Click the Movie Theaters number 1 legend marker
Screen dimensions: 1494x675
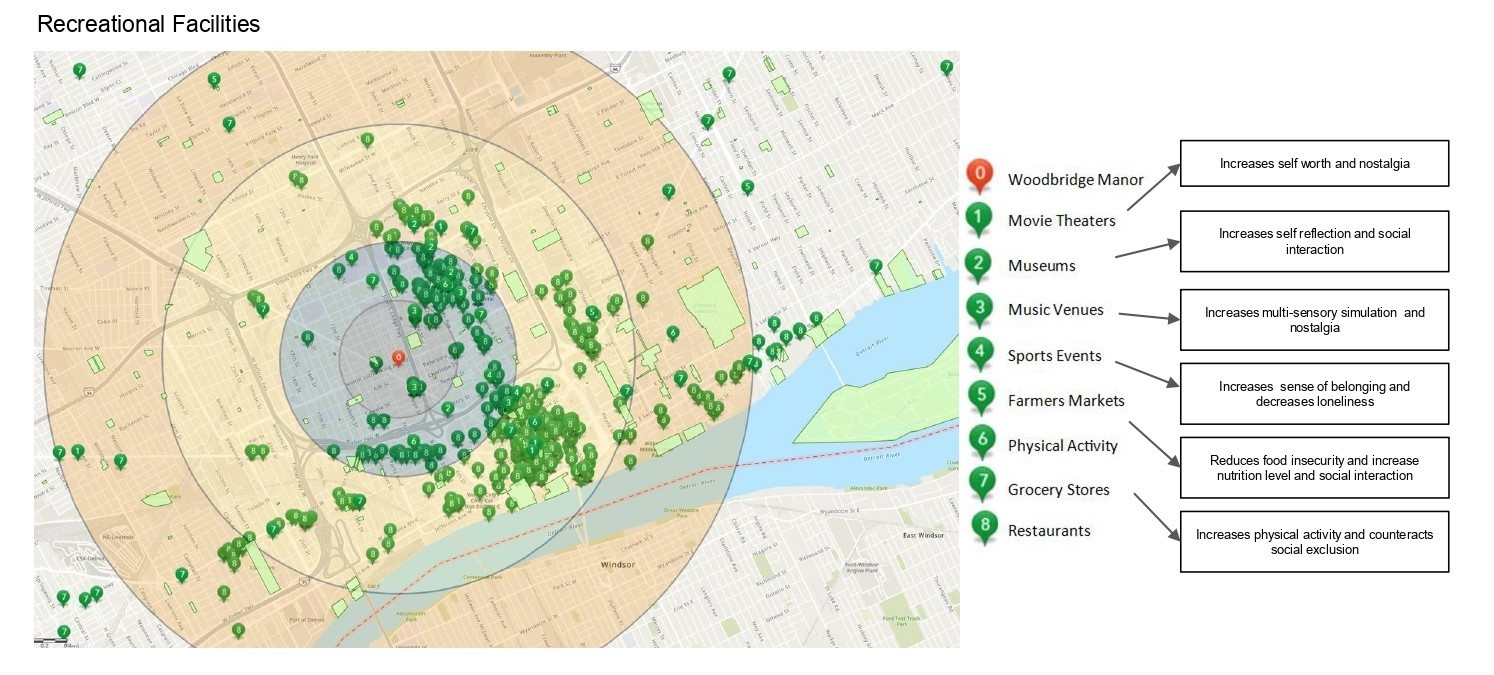[x=980, y=218]
